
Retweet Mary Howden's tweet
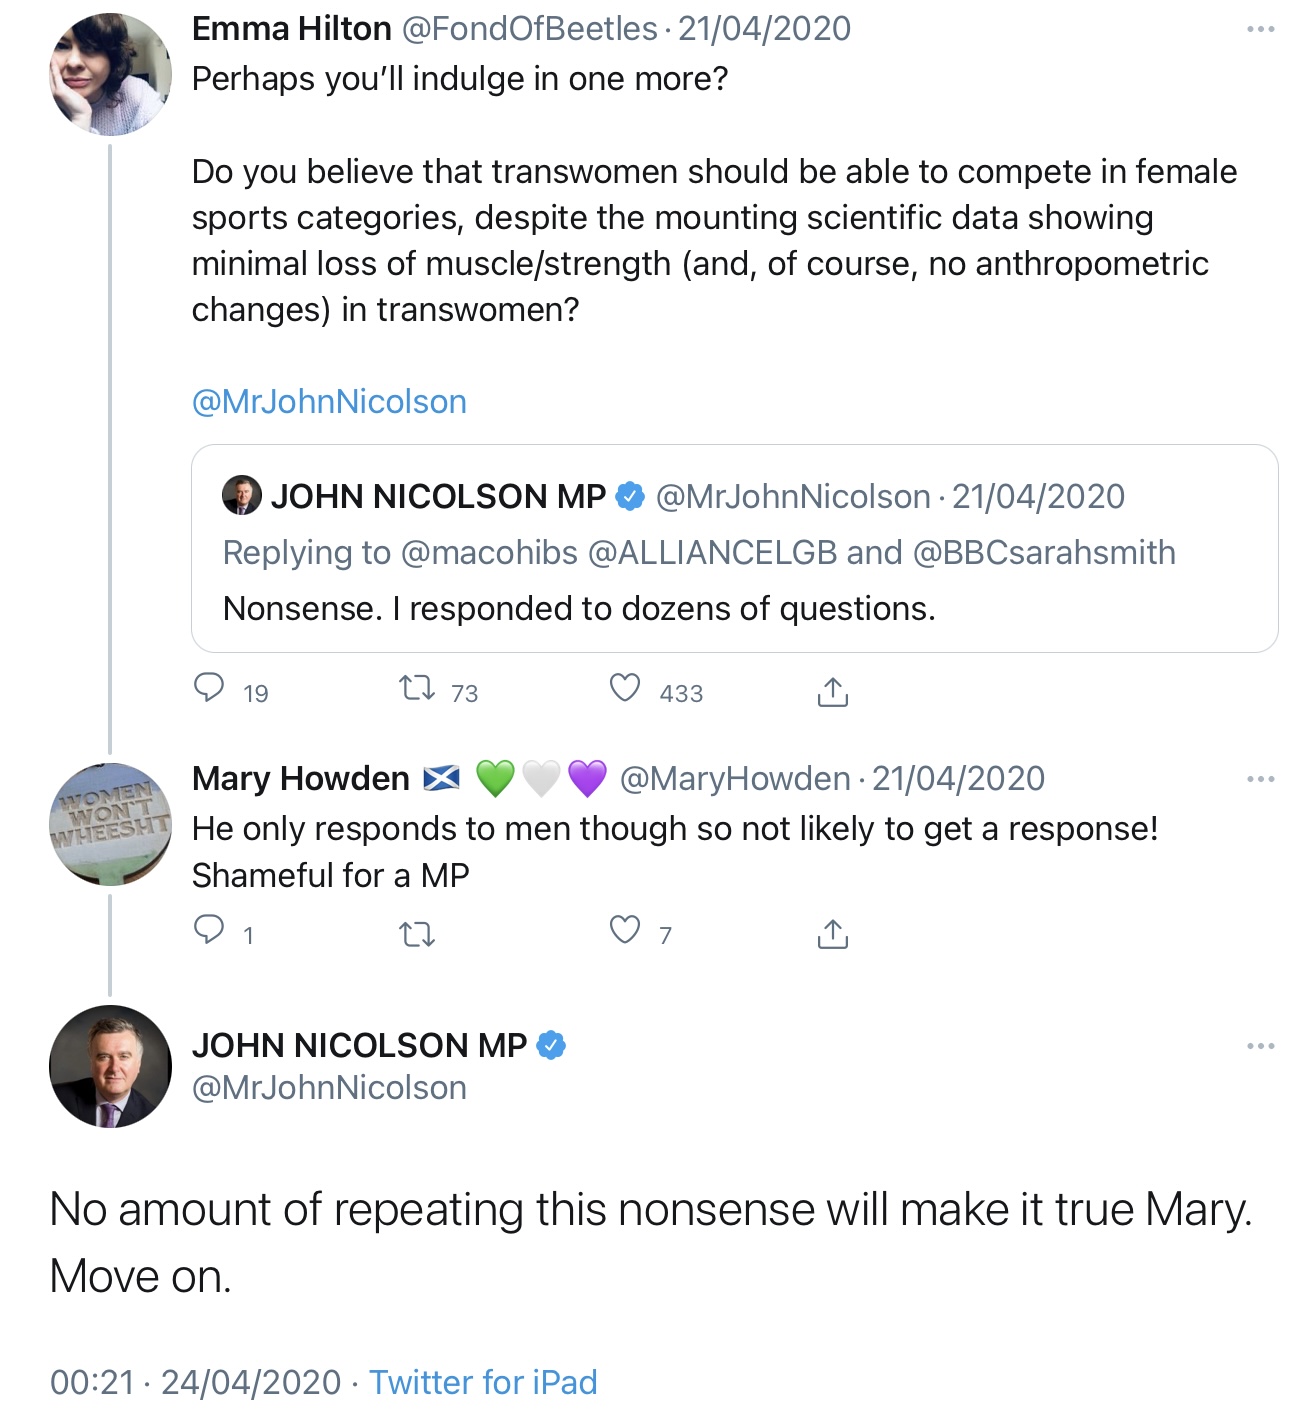coord(416,934)
